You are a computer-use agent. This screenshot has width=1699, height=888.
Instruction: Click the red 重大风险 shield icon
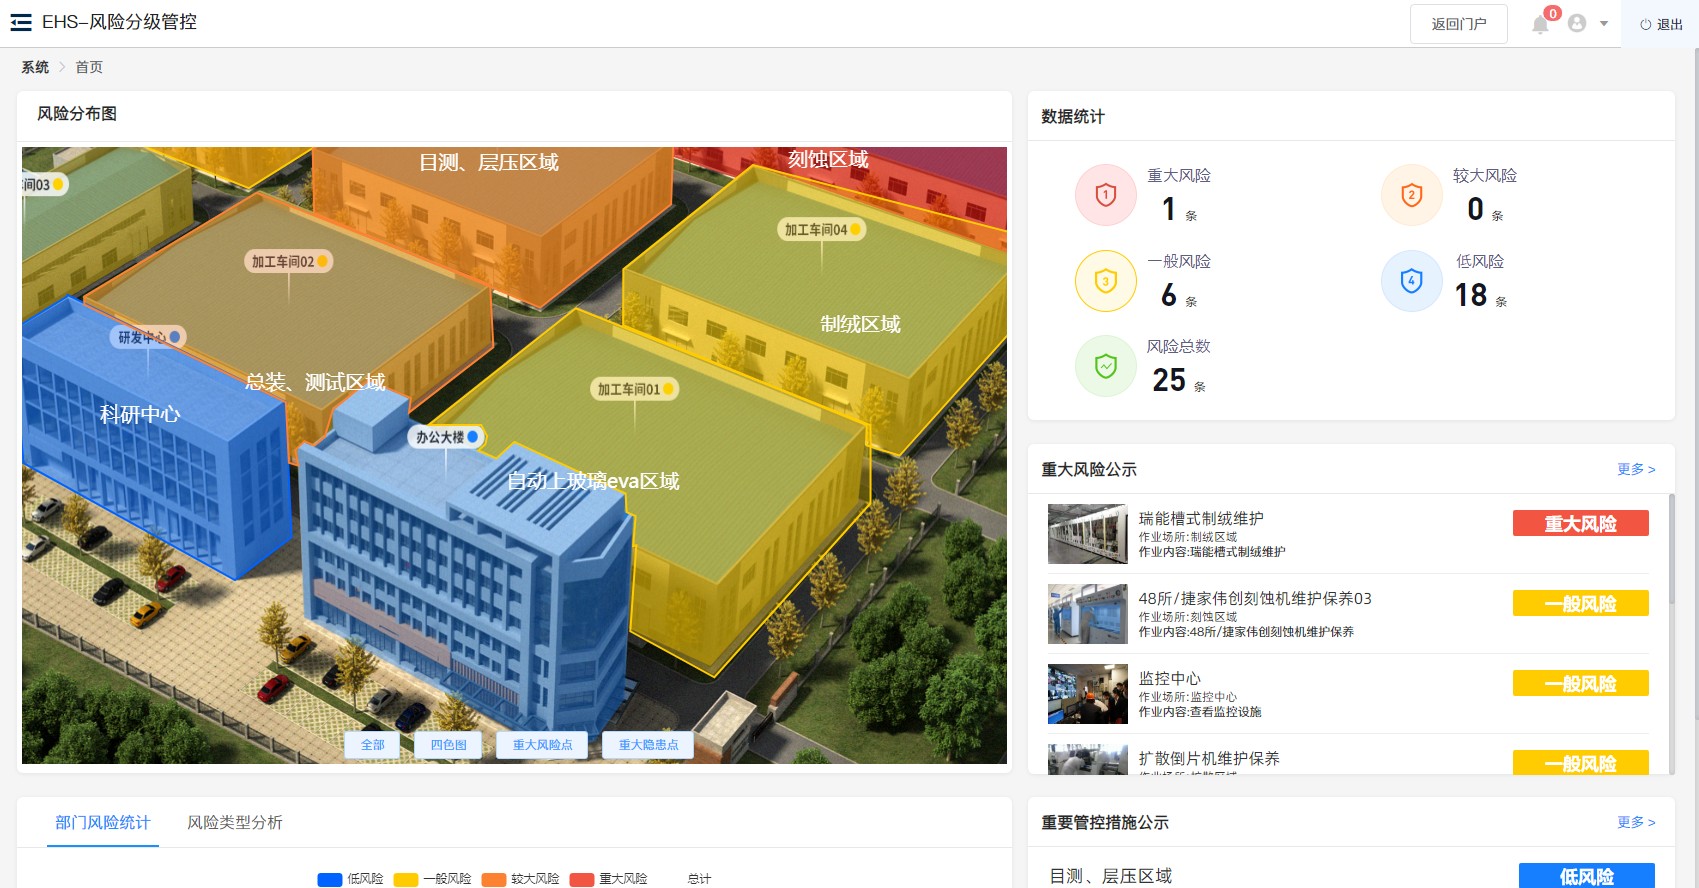point(1105,195)
